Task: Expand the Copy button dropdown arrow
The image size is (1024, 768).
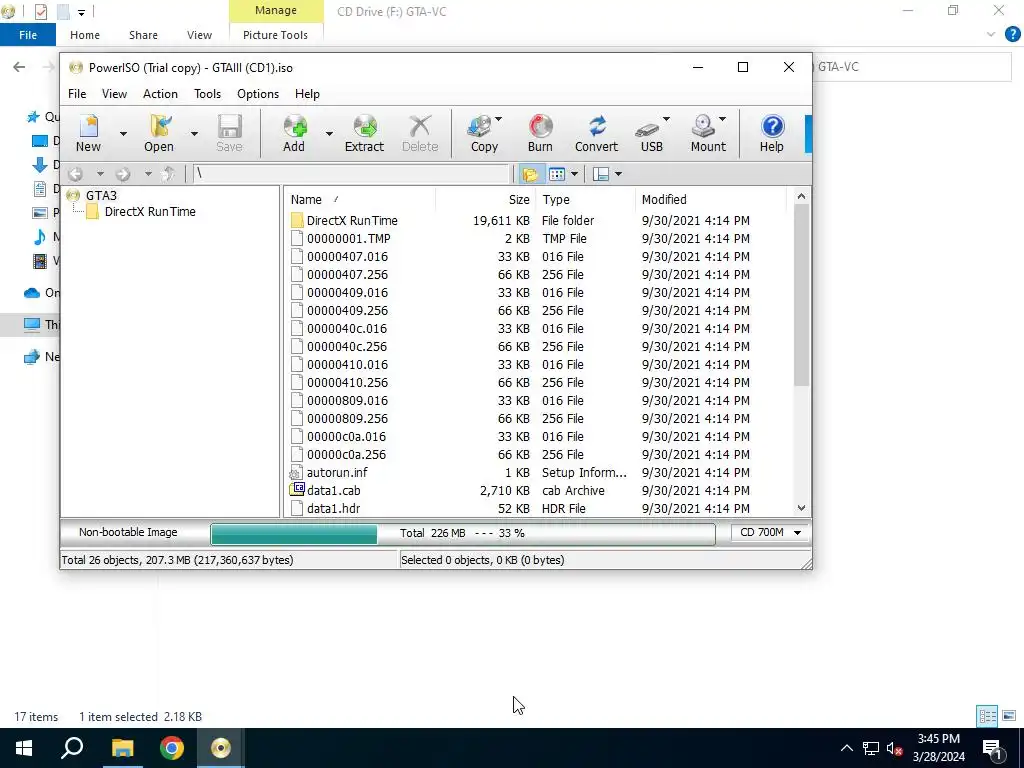Action: (x=498, y=120)
